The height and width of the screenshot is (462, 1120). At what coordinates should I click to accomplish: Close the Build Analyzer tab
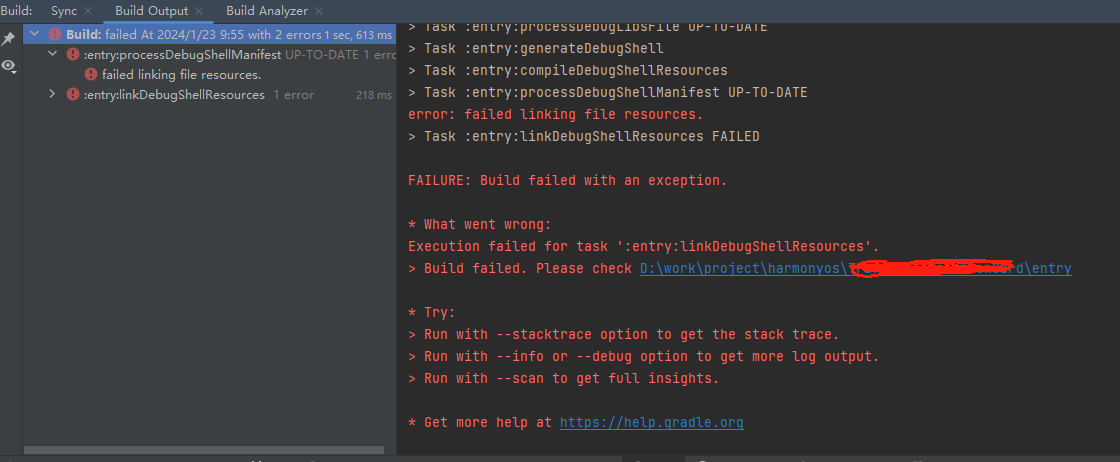[319, 11]
